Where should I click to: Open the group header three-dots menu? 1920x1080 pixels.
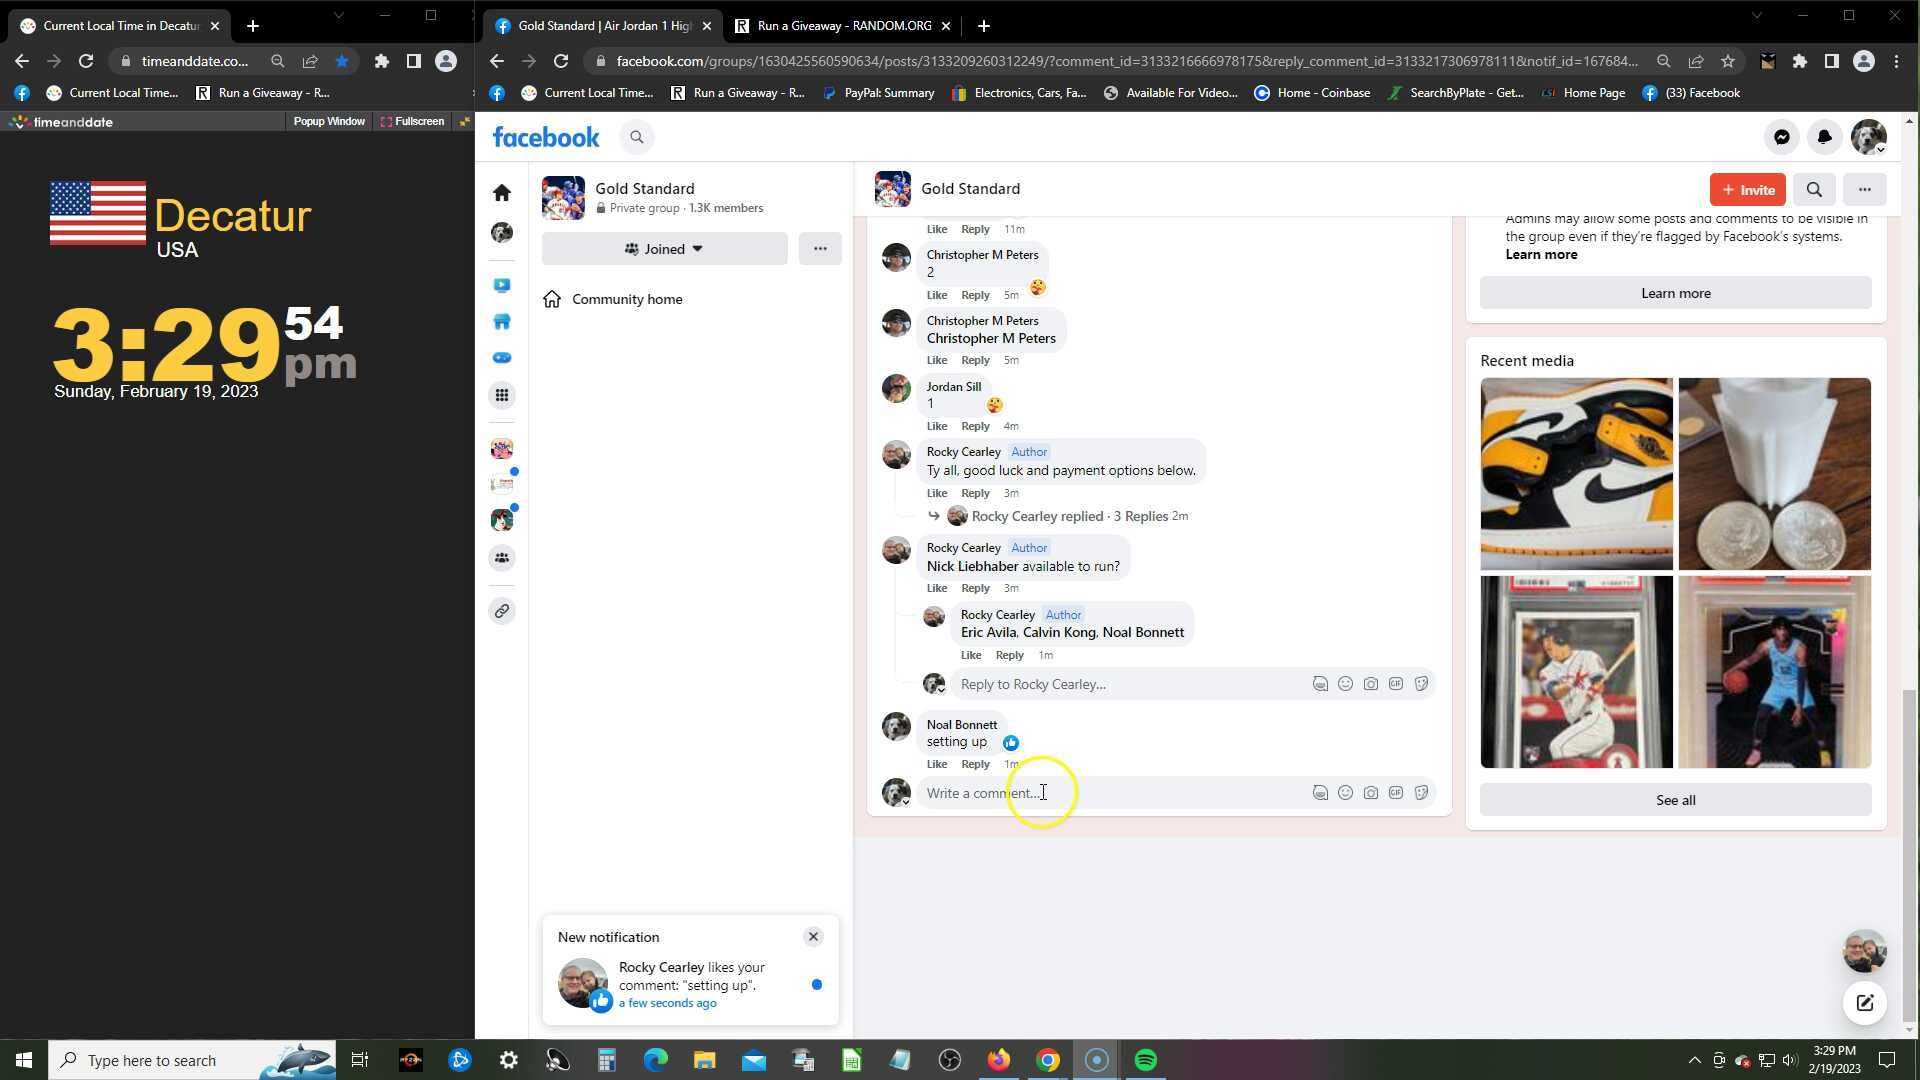[x=1864, y=190]
